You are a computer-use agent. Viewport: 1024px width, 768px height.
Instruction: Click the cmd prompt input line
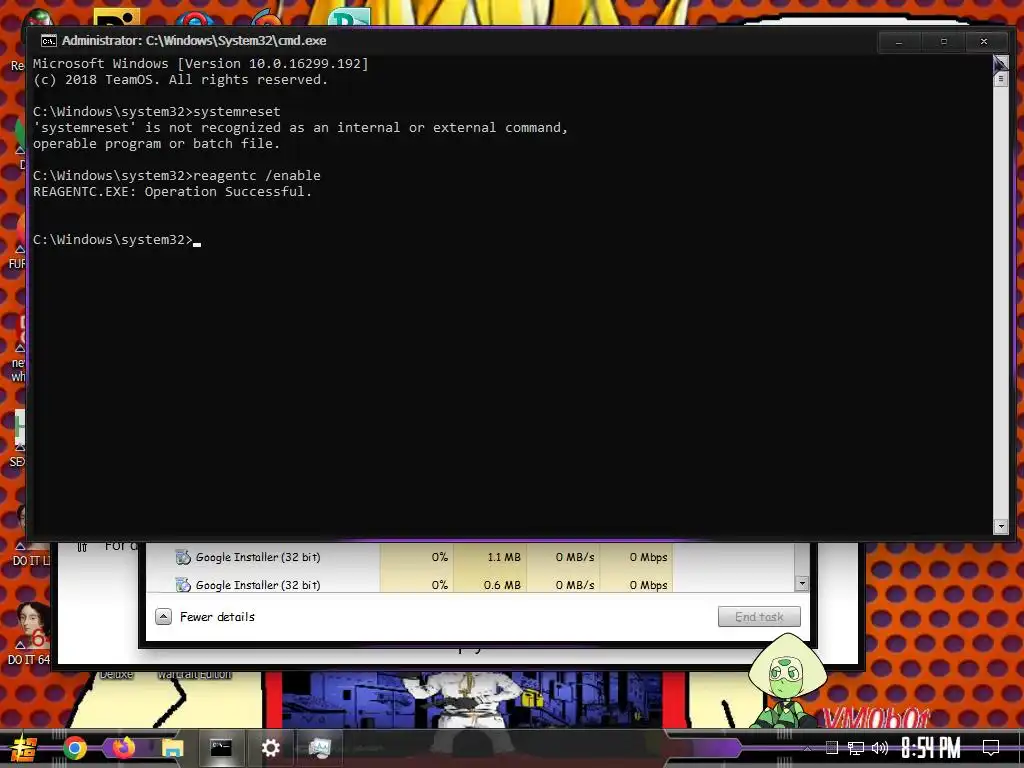[x=117, y=240]
